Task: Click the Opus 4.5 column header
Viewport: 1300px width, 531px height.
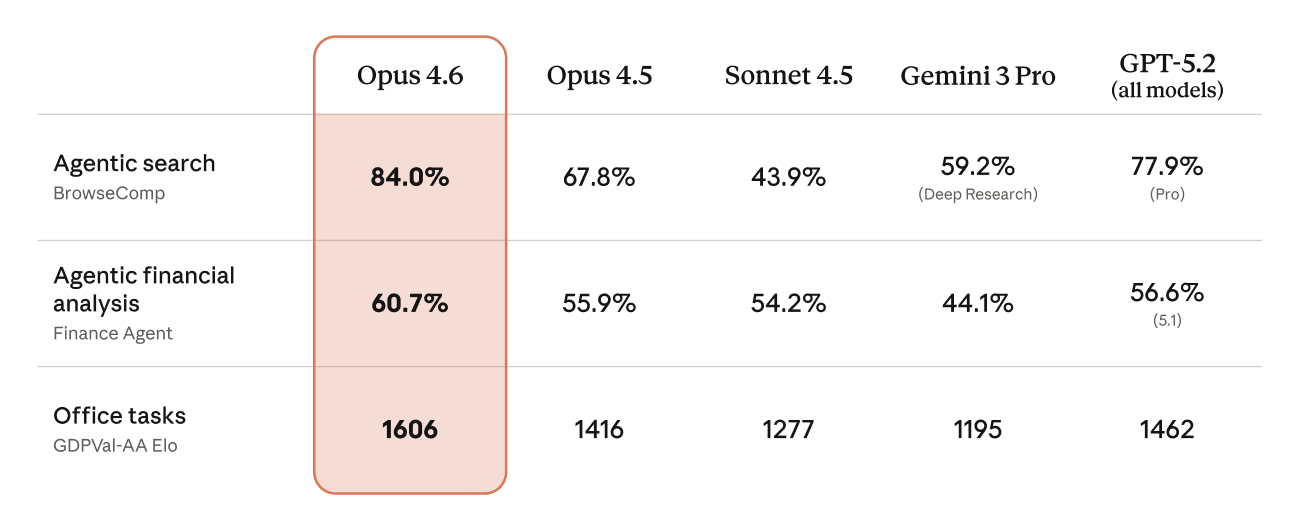Action: (x=599, y=77)
